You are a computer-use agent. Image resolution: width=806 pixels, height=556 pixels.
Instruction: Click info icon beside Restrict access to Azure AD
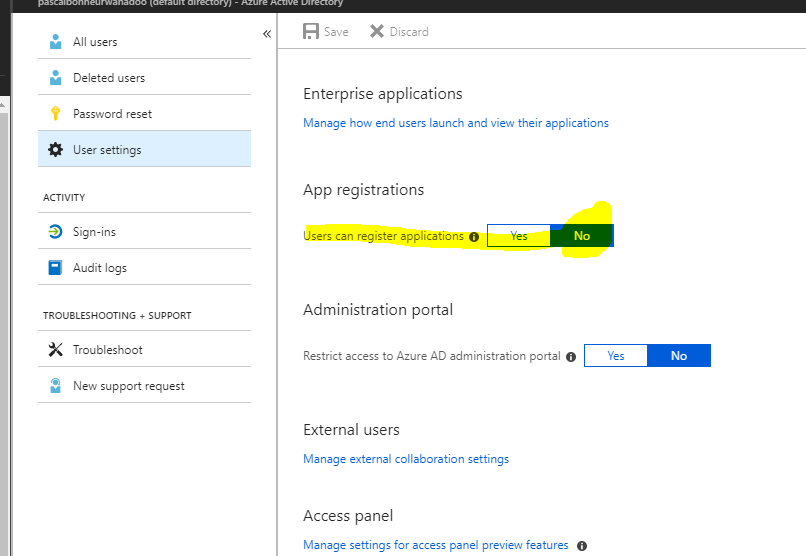571,357
